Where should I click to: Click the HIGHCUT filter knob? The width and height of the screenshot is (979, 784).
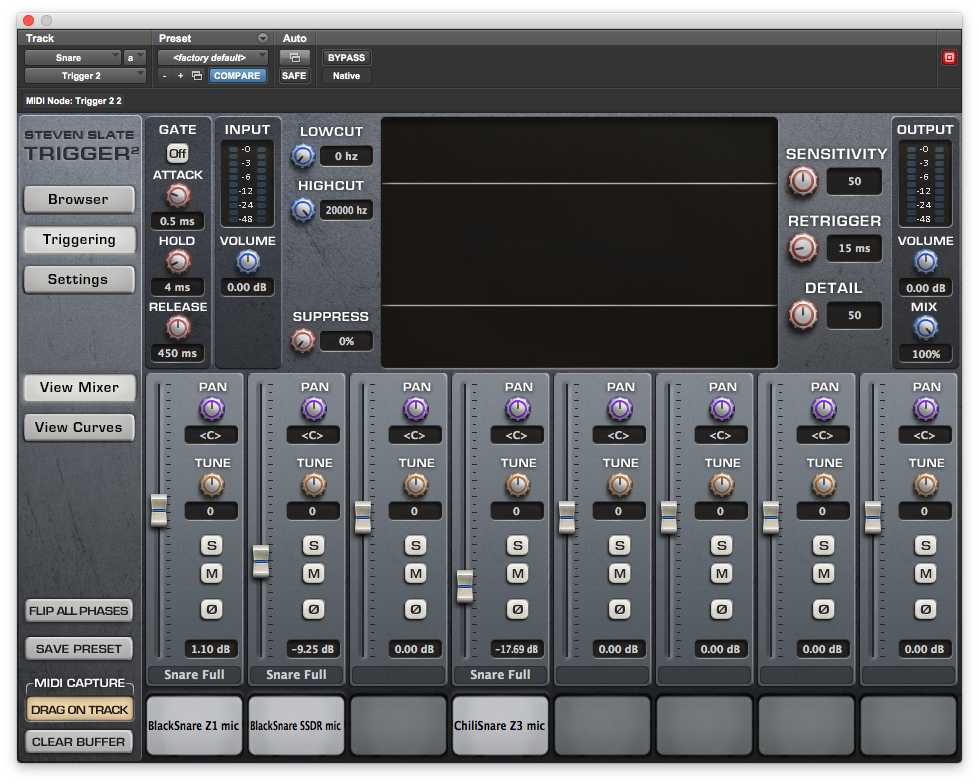(303, 210)
